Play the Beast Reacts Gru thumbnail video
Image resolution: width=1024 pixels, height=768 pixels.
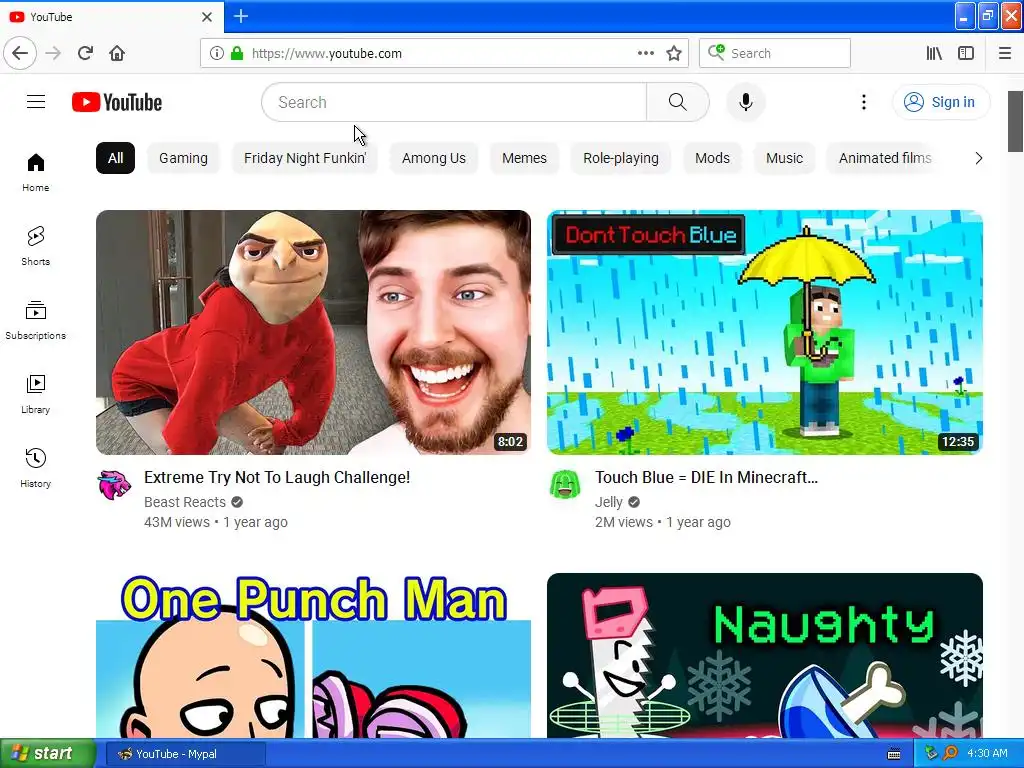[x=313, y=332]
